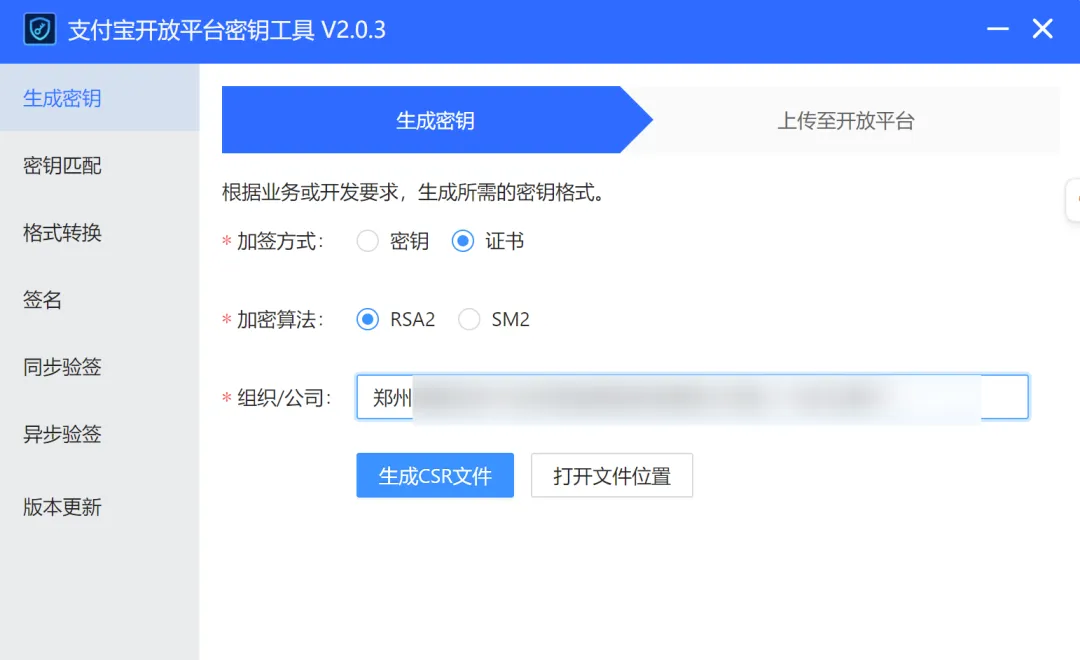Open the 生成密钥 sidebar section
The height and width of the screenshot is (660, 1080).
[62, 98]
